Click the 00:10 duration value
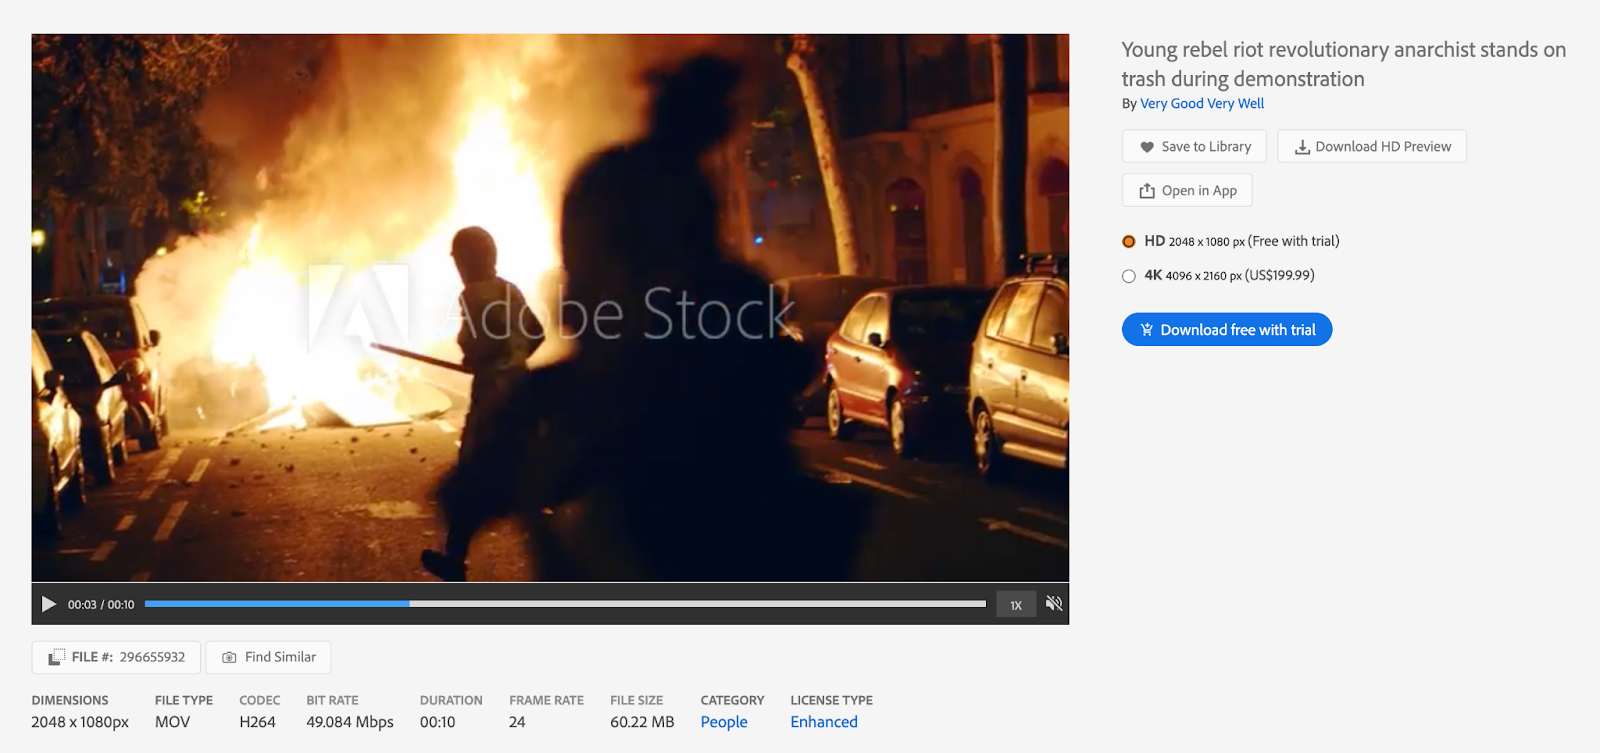This screenshot has height=753, width=1600. 437,722
